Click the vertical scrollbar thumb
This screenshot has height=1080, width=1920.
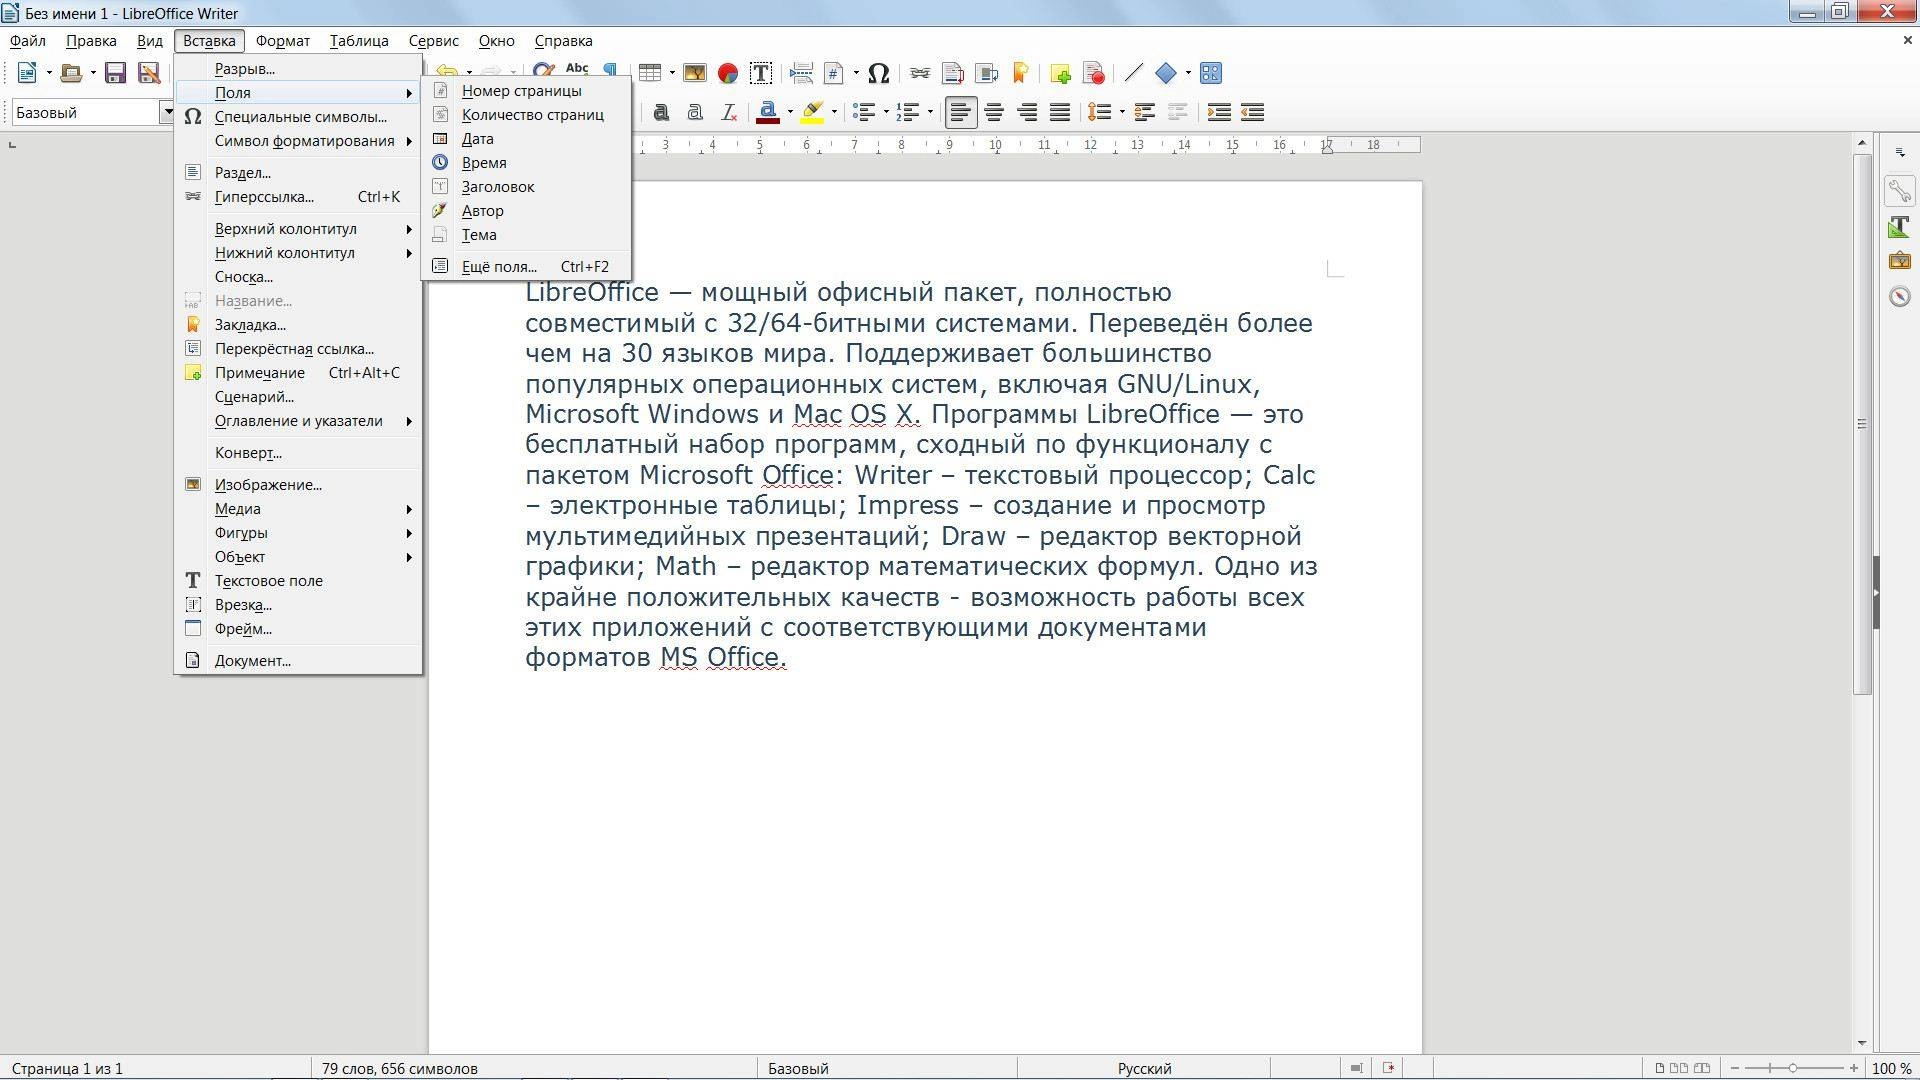[1861, 424]
